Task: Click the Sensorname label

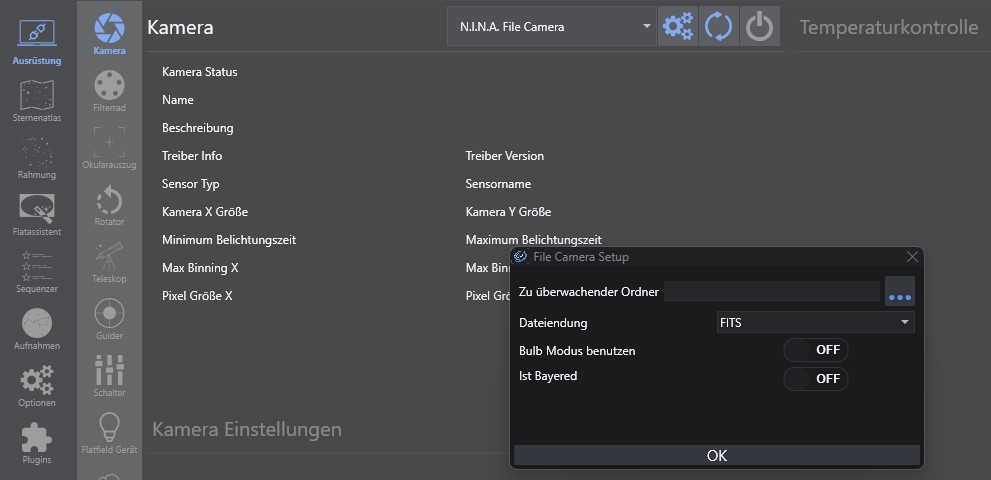Action: pyautogui.click(x=498, y=184)
